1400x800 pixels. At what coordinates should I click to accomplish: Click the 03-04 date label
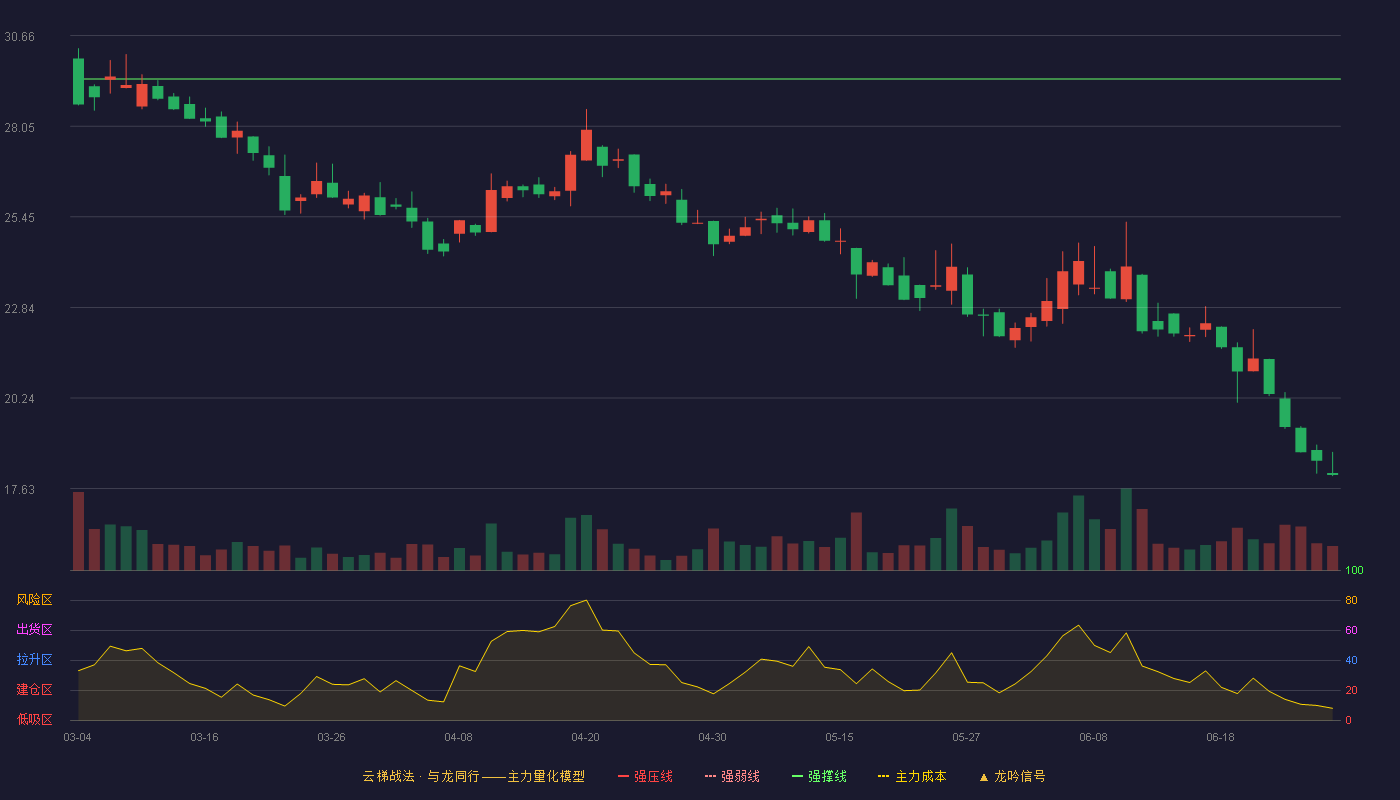click(77, 737)
